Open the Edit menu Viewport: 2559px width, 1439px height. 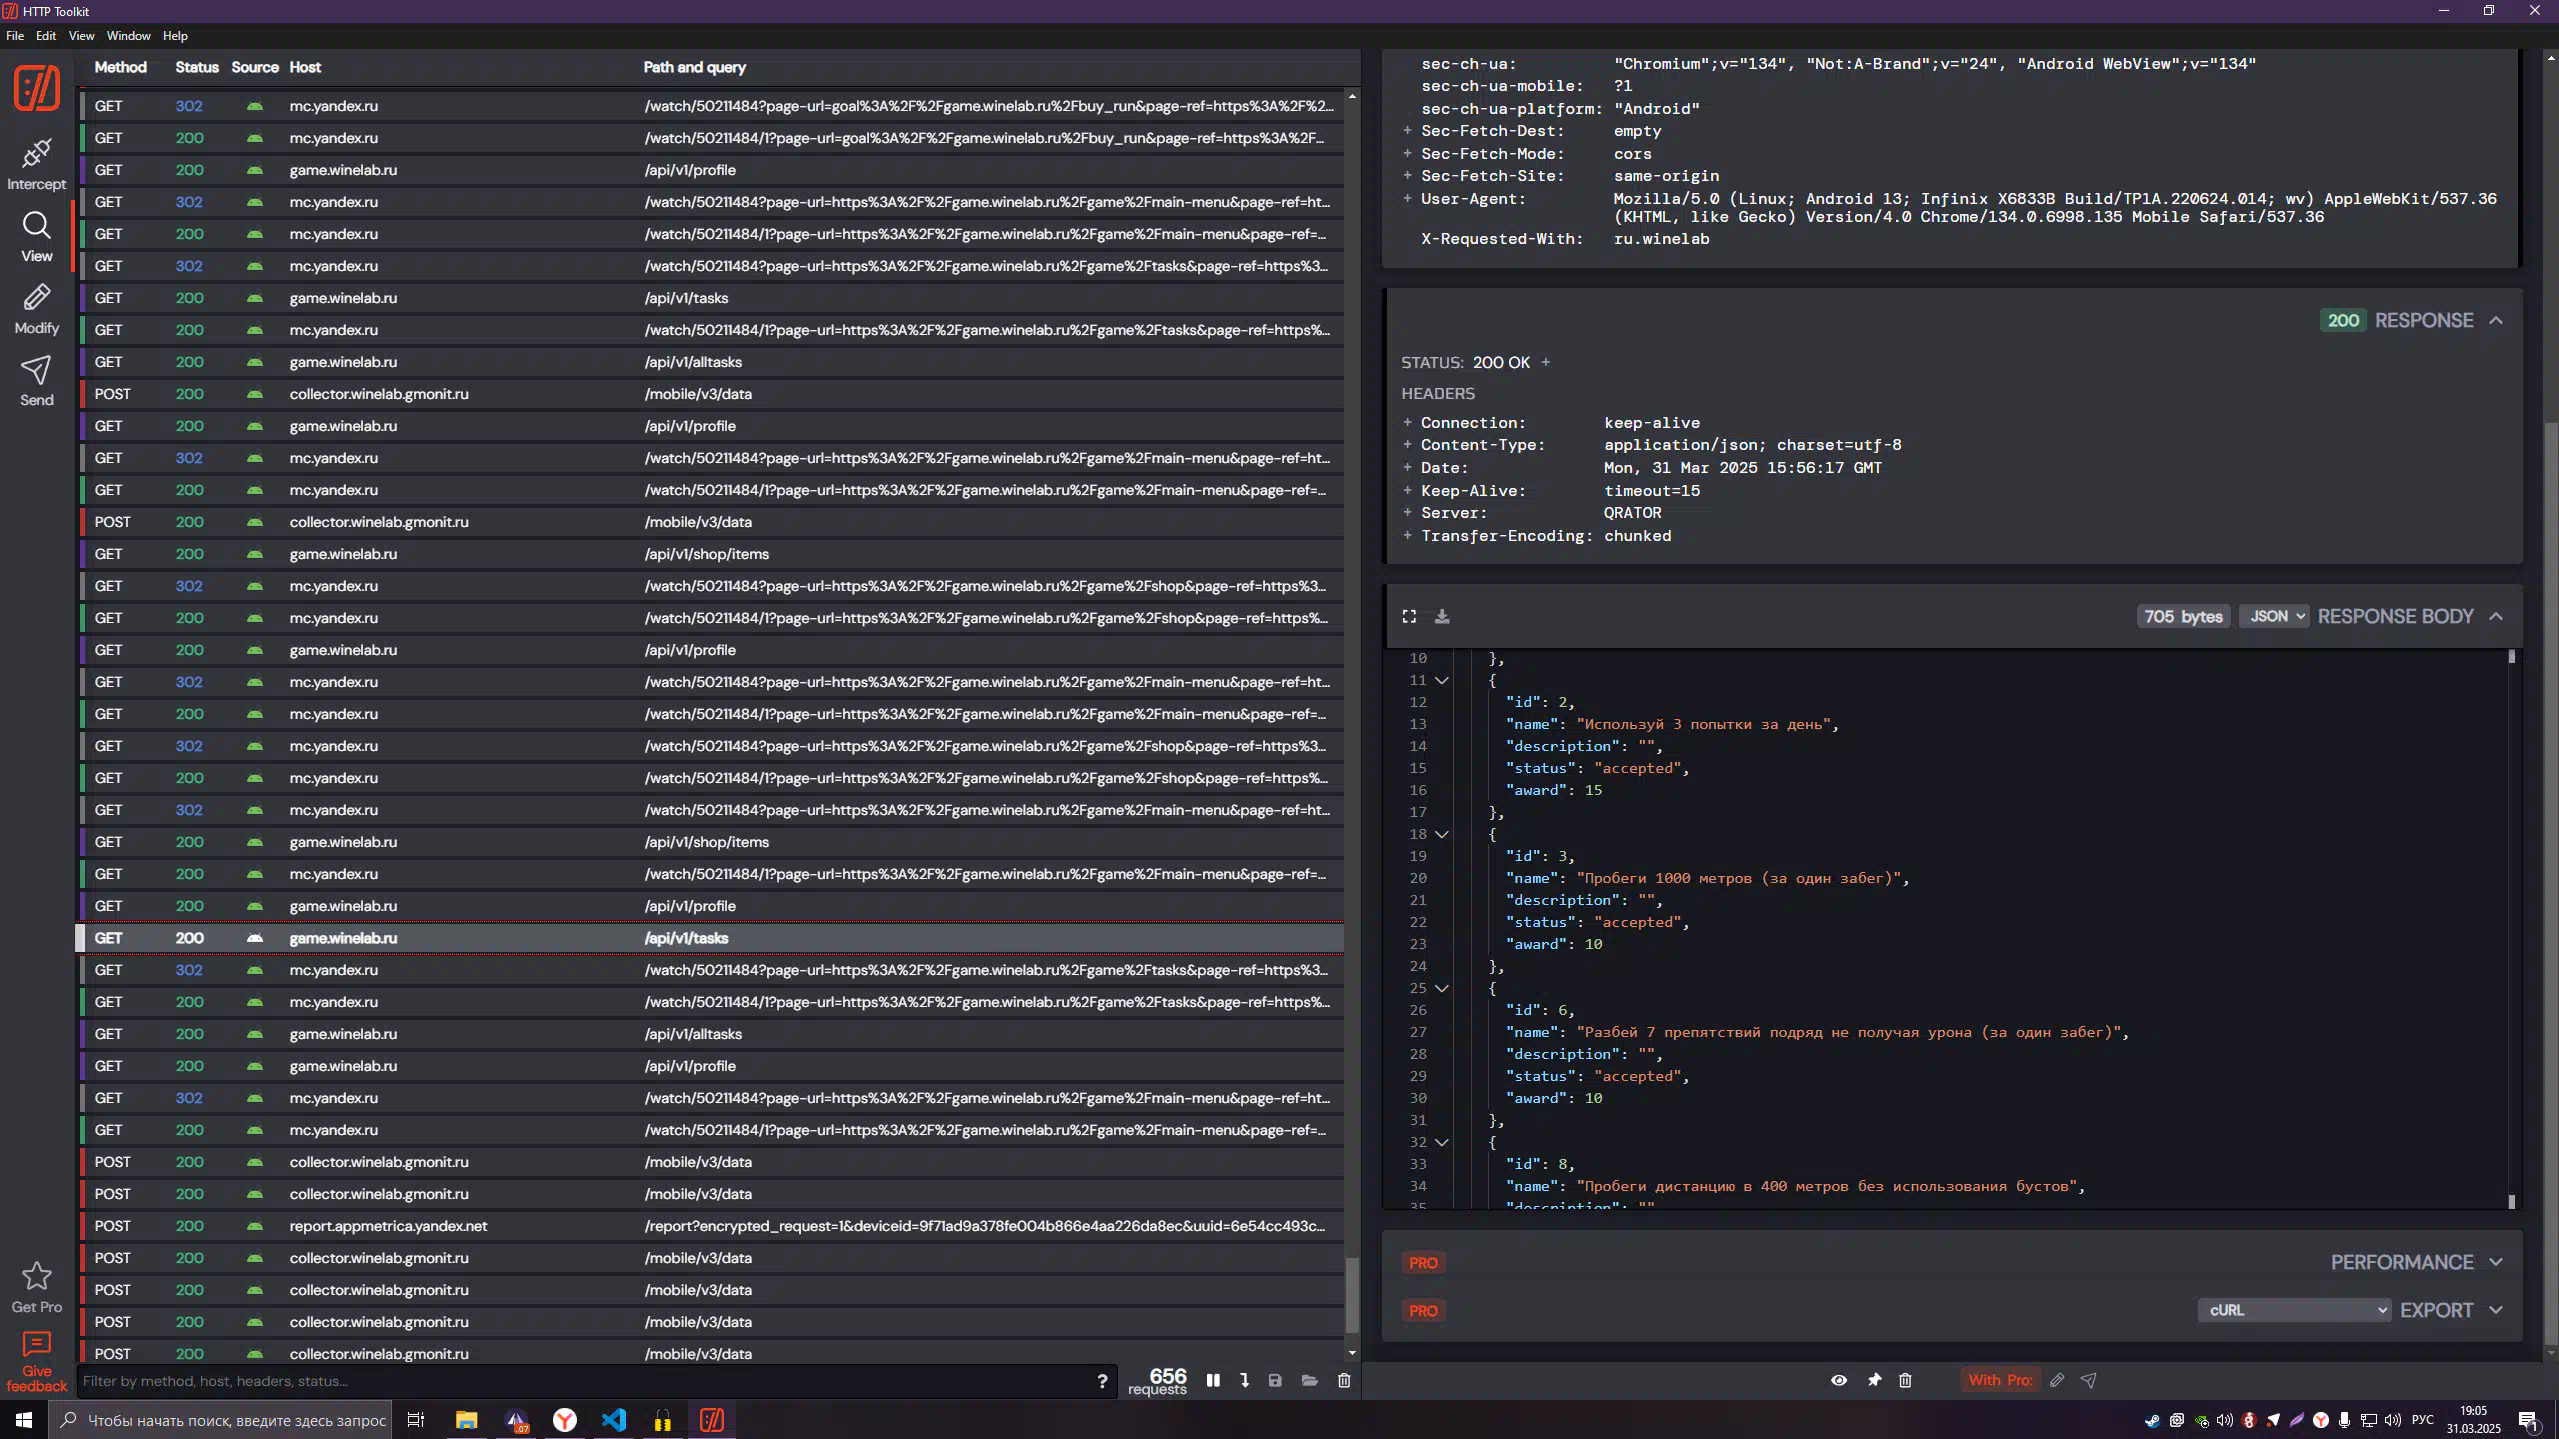point(46,35)
